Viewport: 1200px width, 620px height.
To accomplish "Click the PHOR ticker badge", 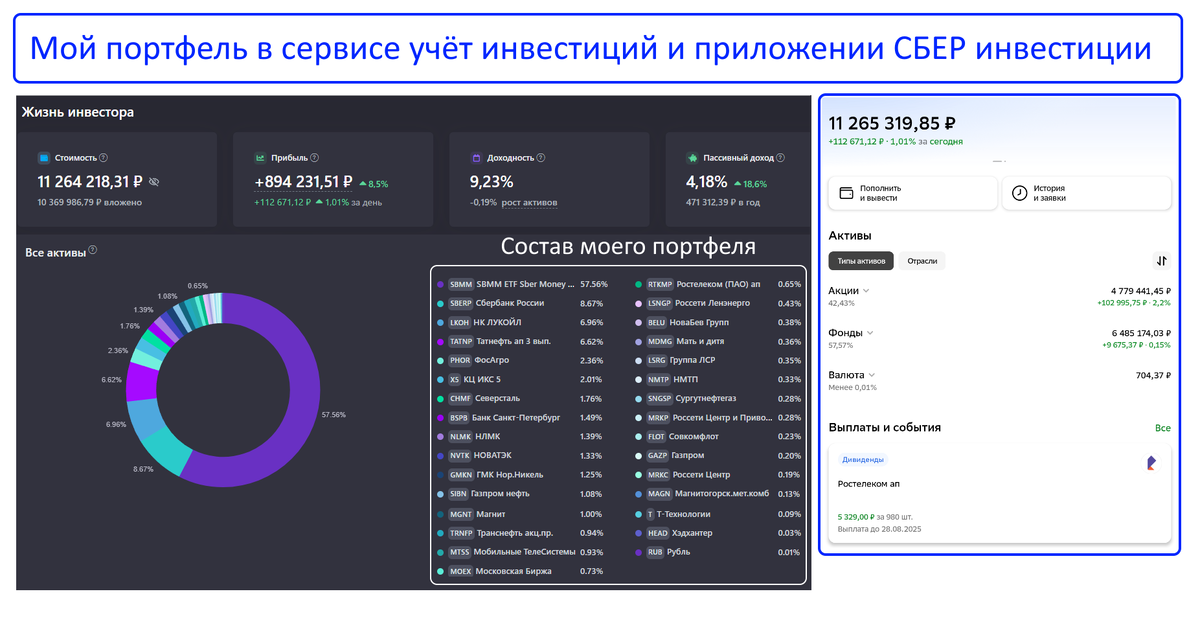I will pos(460,360).
